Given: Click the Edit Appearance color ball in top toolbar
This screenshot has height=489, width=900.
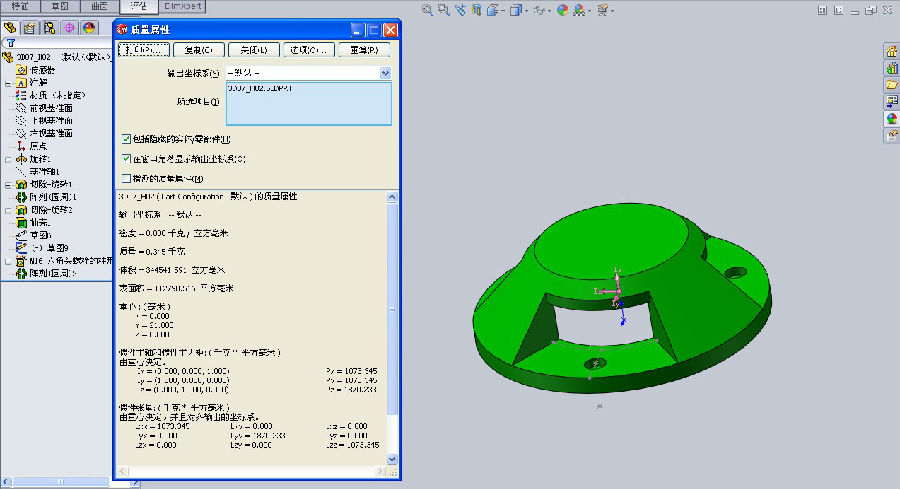Looking at the screenshot, I should pos(563,10).
